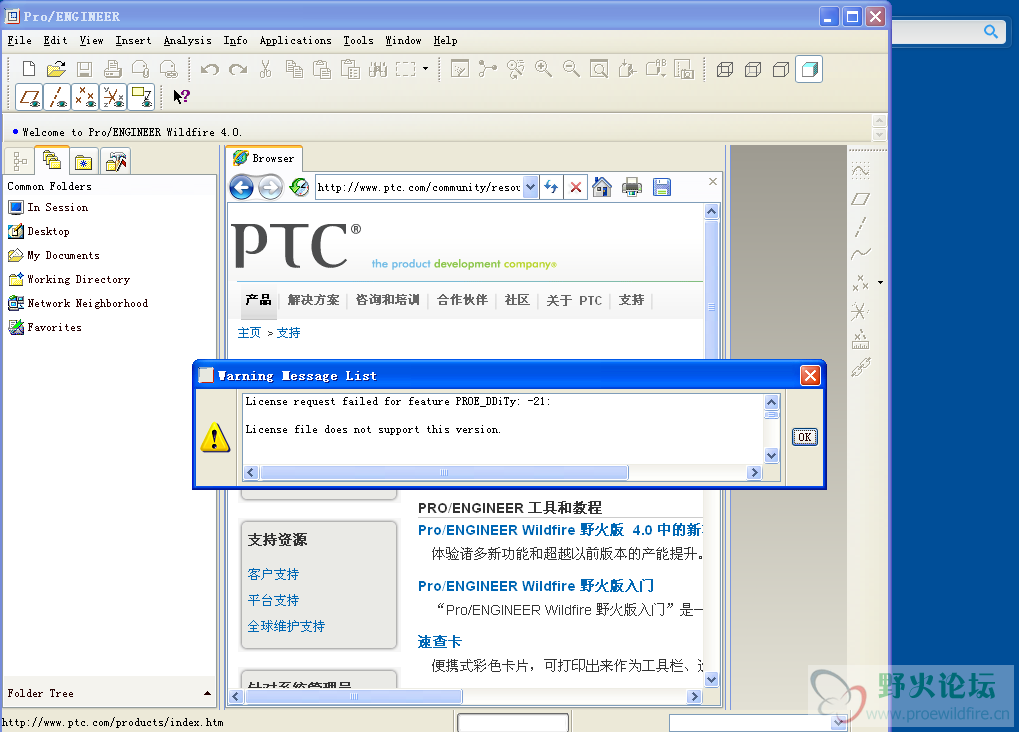Open an existing file via folder icon
This screenshot has width=1019, height=732.
tap(57, 69)
